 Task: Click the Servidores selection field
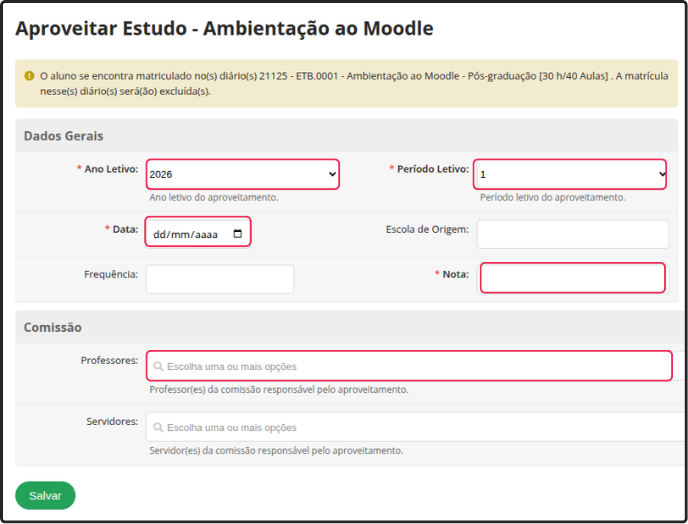click(417, 427)
